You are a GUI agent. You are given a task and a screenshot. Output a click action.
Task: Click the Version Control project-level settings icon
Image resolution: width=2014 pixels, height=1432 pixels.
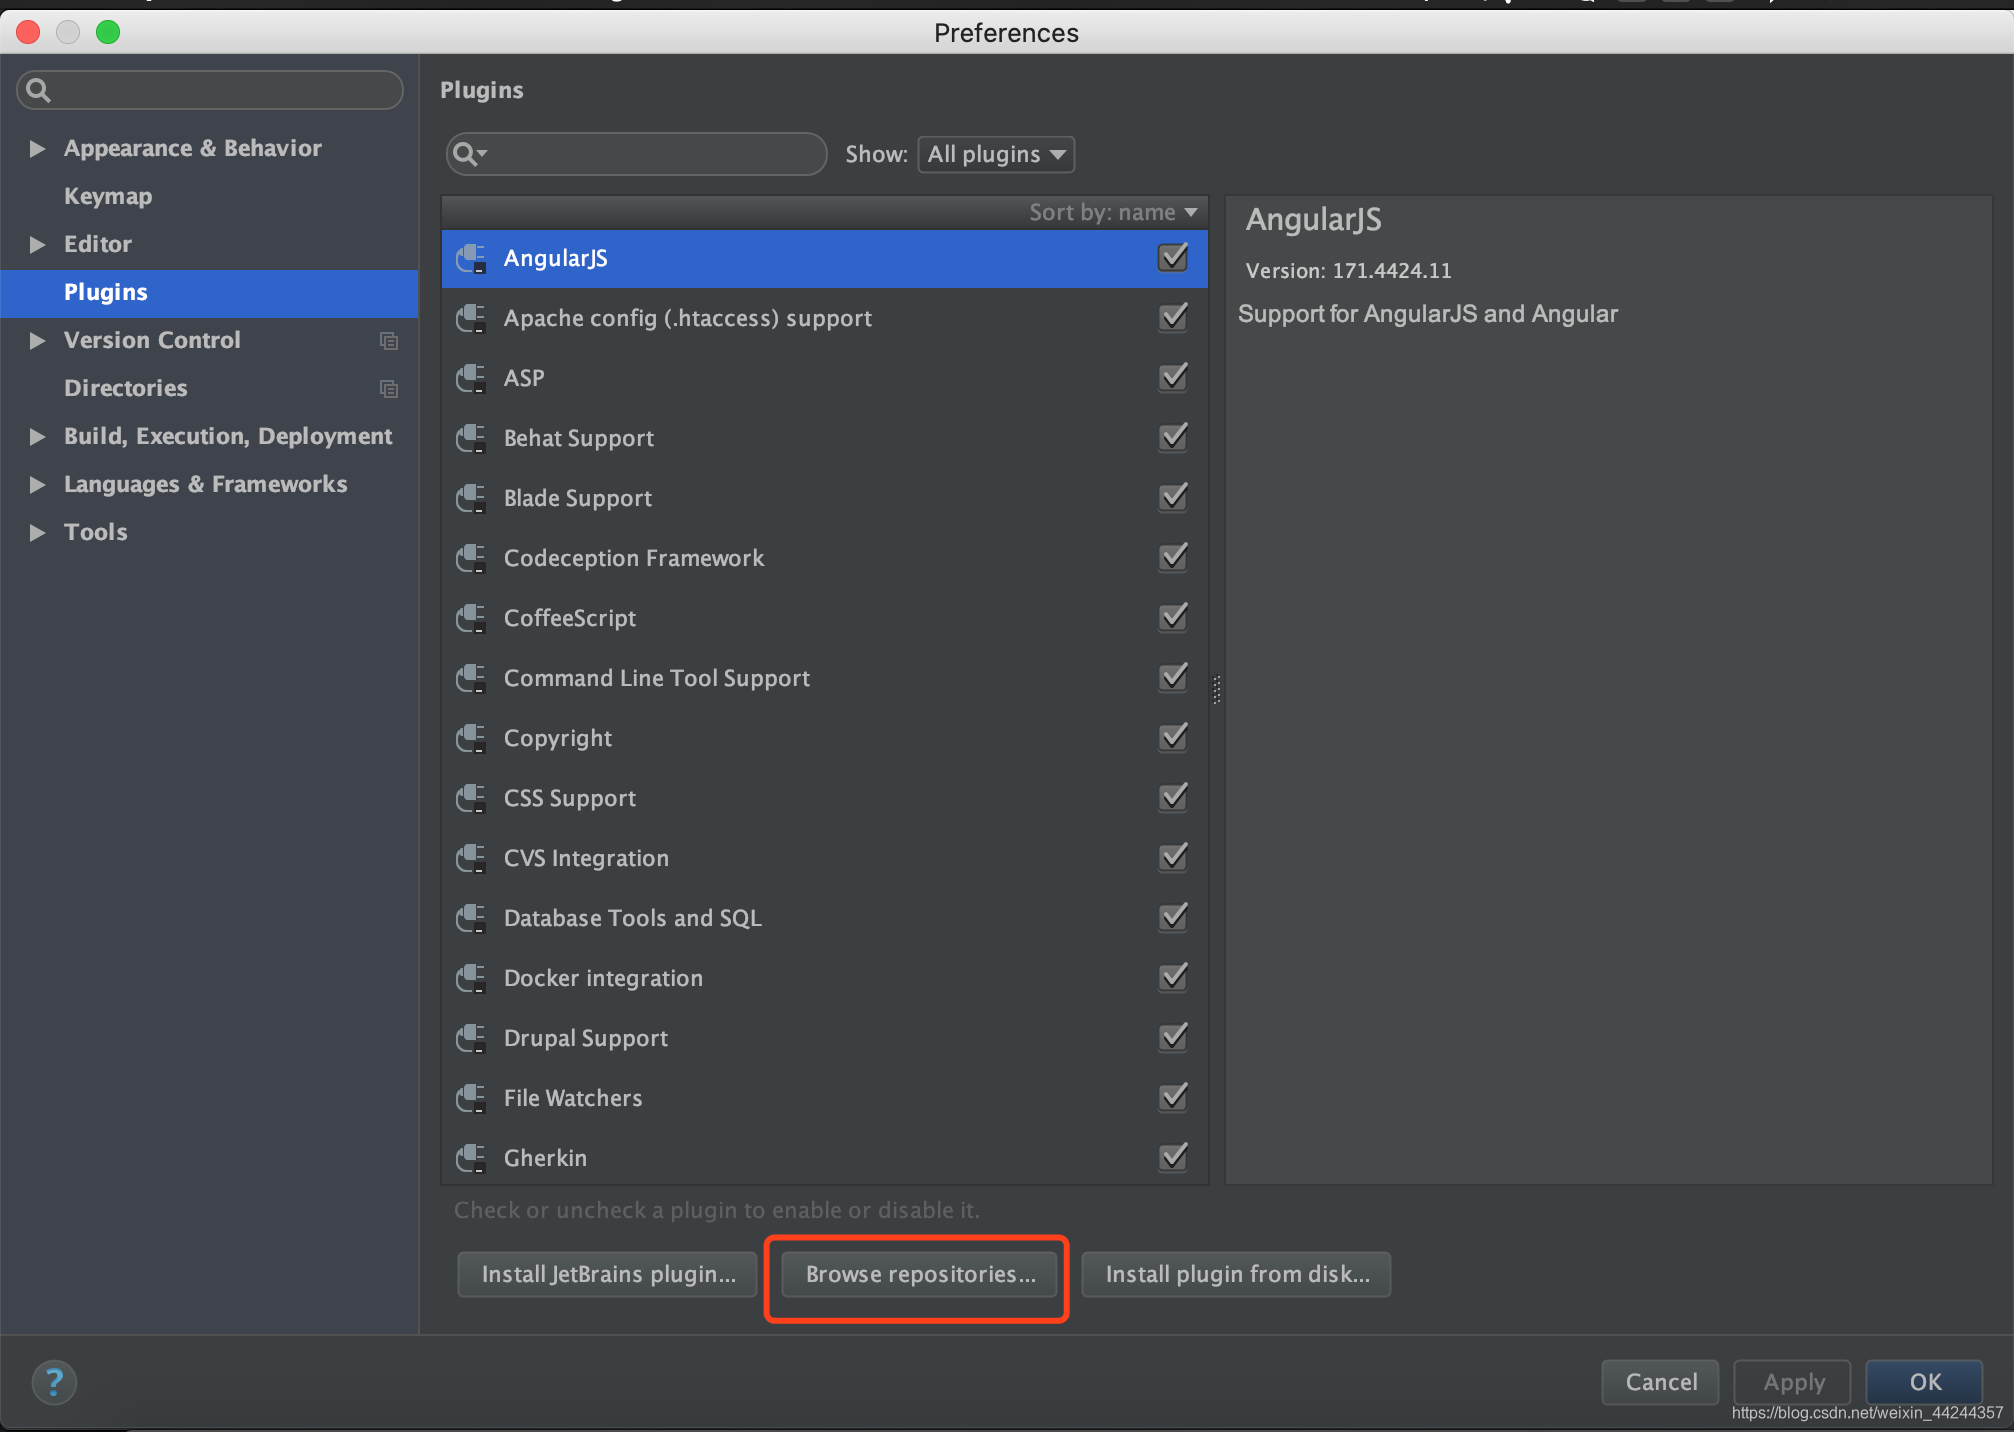[x=389, y=341]
